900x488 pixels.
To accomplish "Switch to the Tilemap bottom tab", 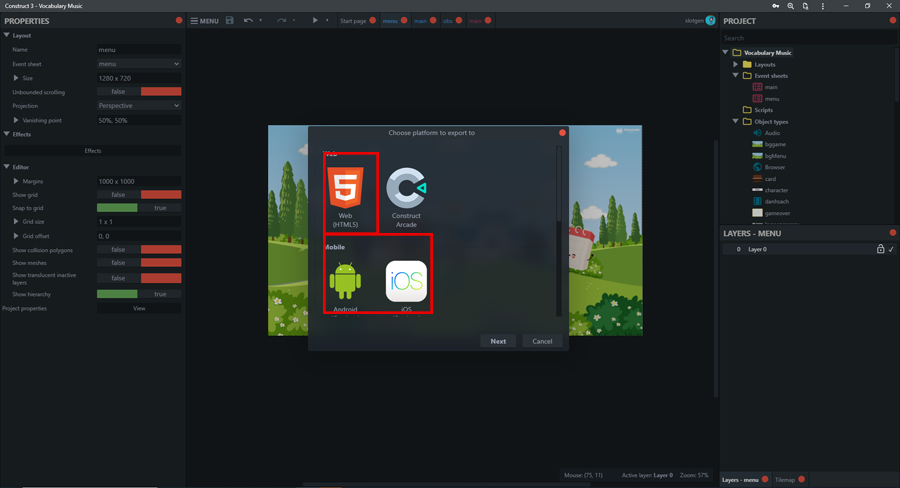I will click(x=785, y=479).
